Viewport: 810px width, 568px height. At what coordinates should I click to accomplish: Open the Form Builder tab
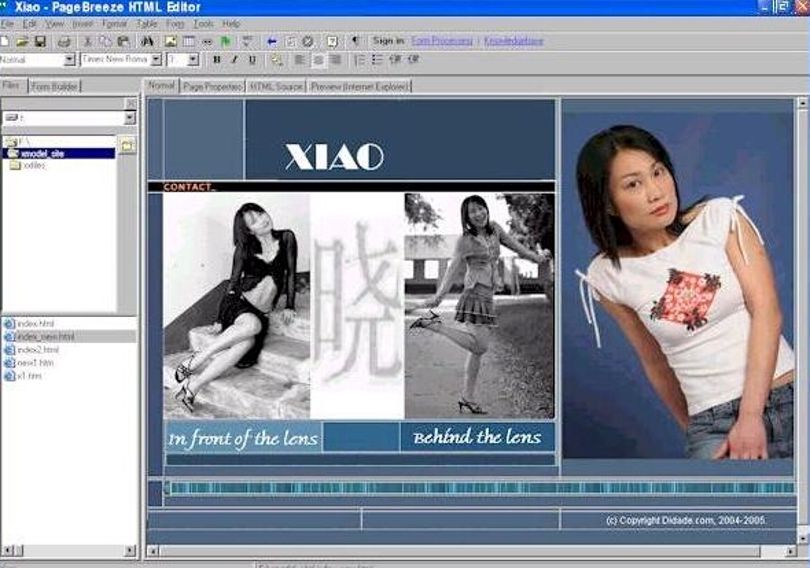(54, 86)
